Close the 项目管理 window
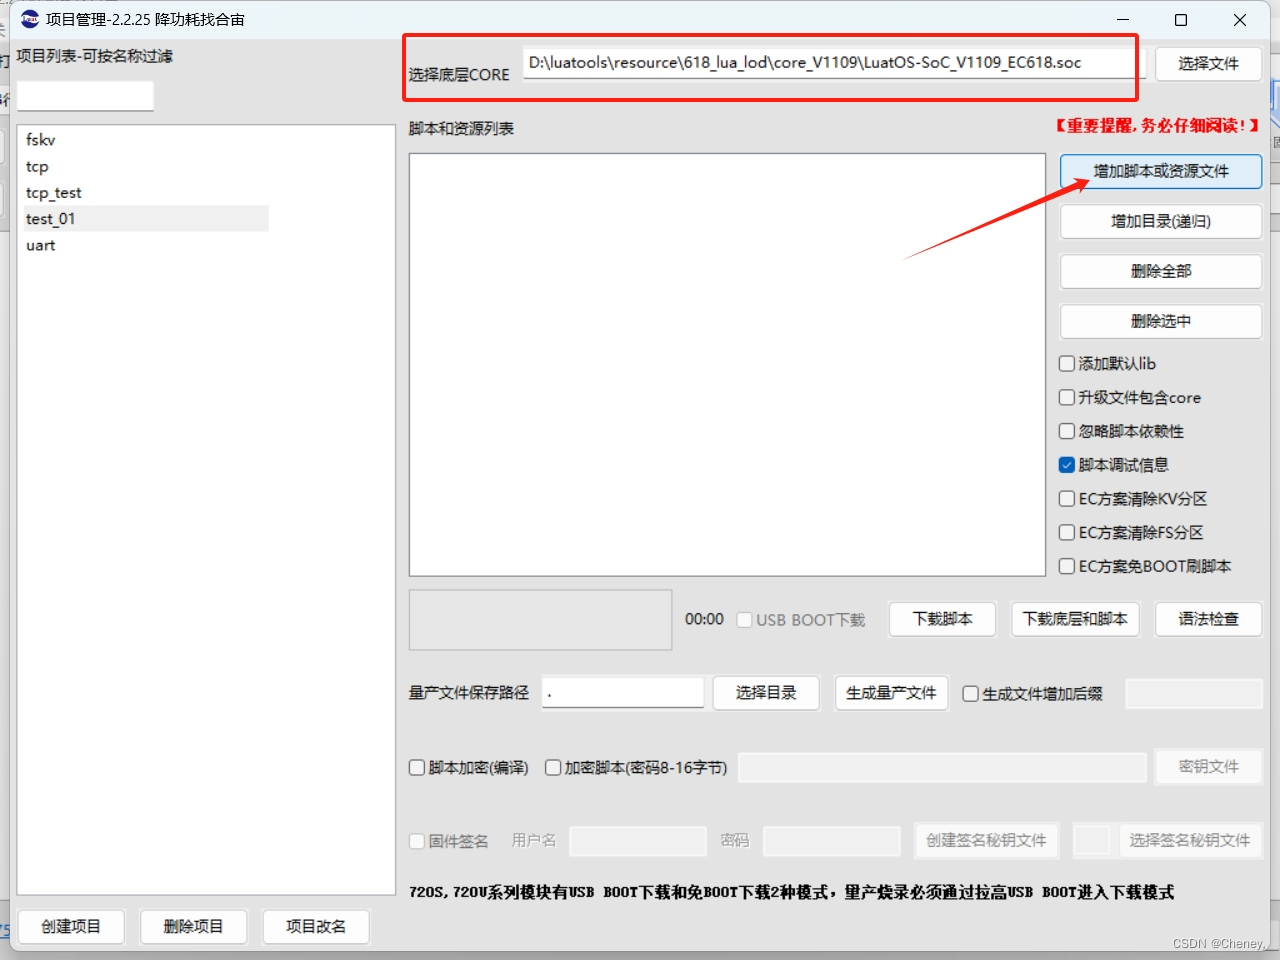 tap(1240, 20)
